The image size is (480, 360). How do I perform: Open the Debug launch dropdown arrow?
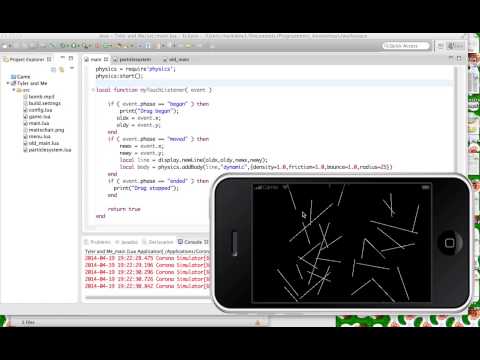click(x=67, y=46)
